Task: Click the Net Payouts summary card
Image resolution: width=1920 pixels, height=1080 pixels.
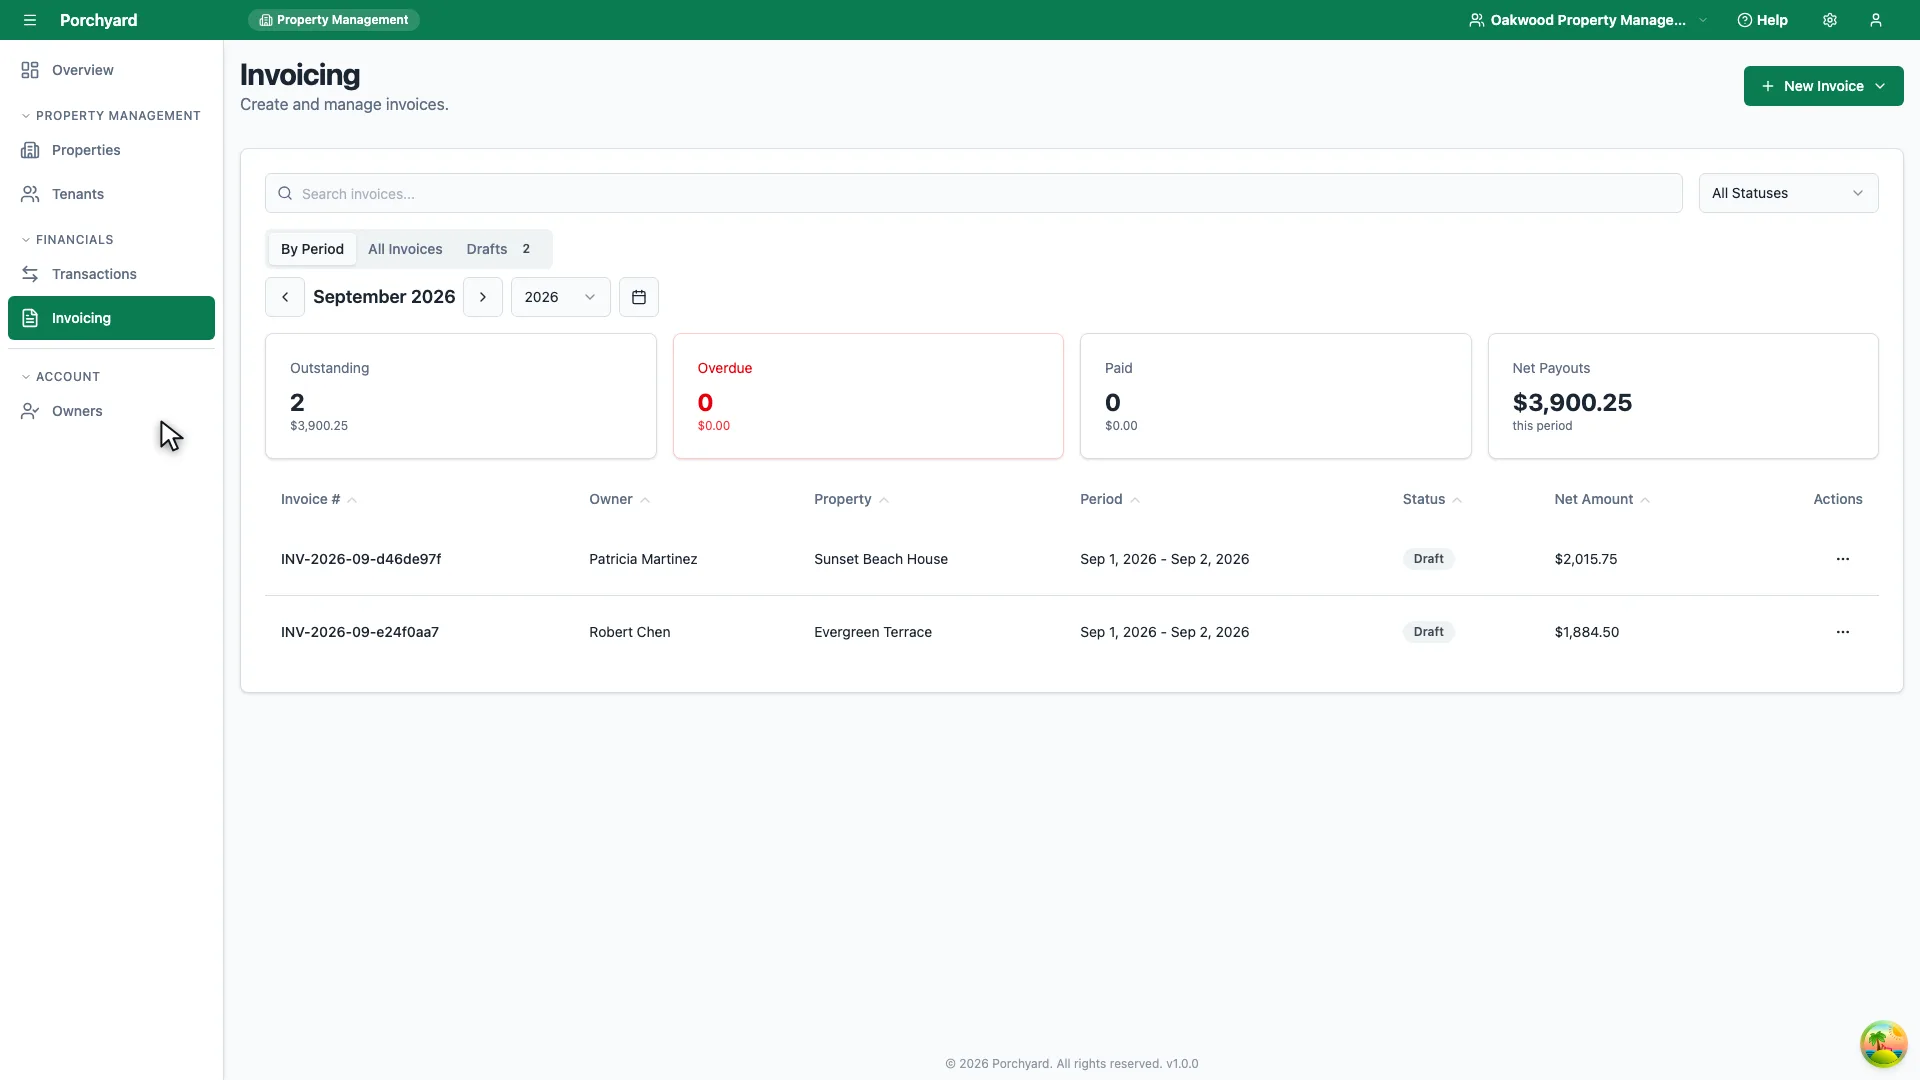Action: point(1683,396)
